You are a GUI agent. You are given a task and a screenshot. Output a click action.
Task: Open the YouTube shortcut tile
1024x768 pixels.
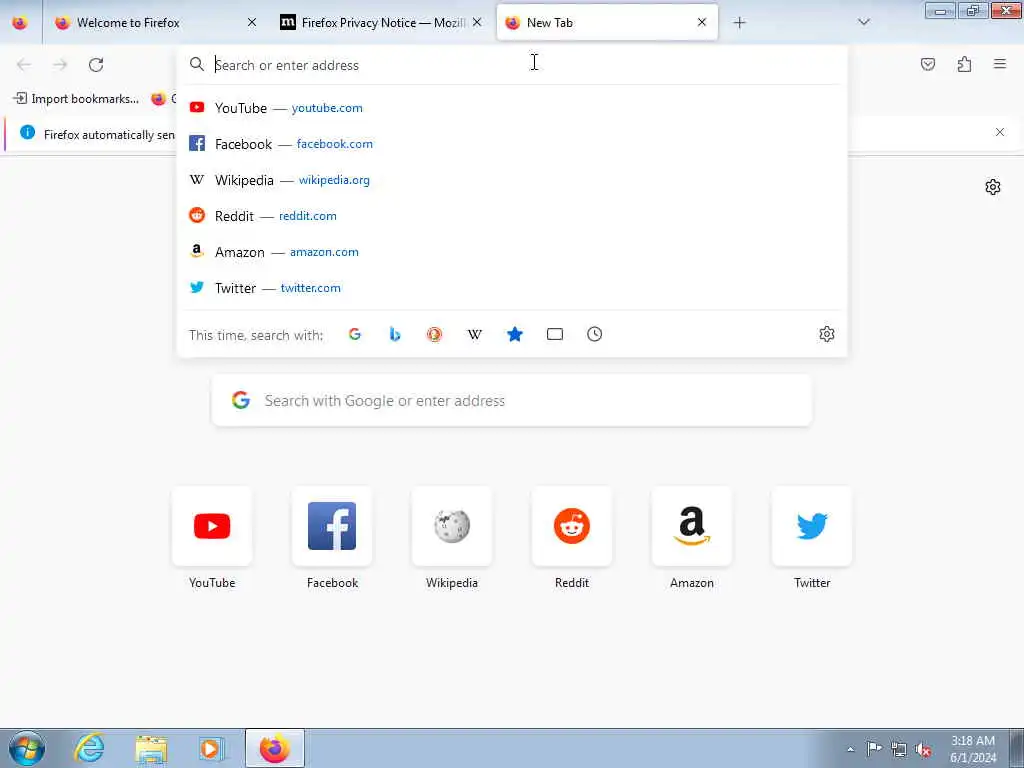(212, 526)
